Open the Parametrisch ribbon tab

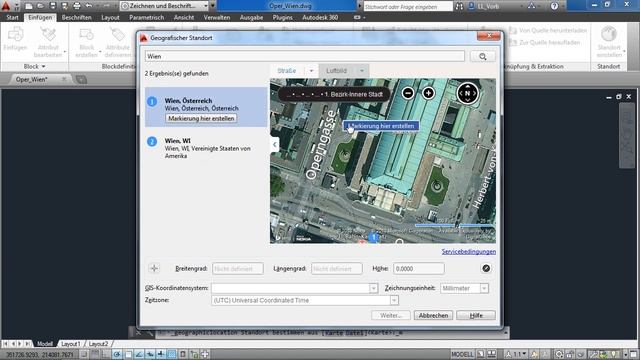point(147,18)
